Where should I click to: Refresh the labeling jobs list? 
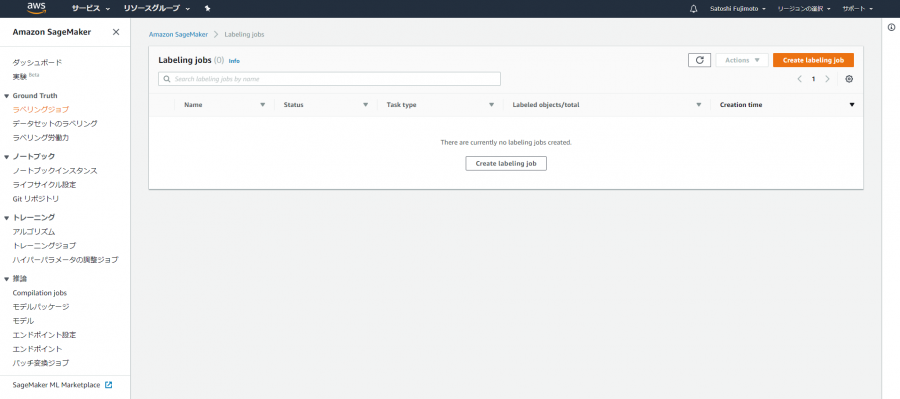pos(699,60)
